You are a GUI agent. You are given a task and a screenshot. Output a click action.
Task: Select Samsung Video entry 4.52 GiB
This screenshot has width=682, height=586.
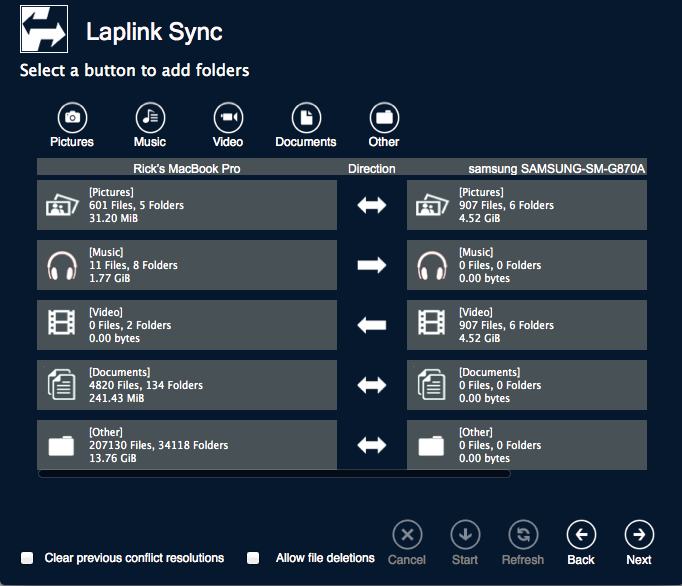[527, 325]
